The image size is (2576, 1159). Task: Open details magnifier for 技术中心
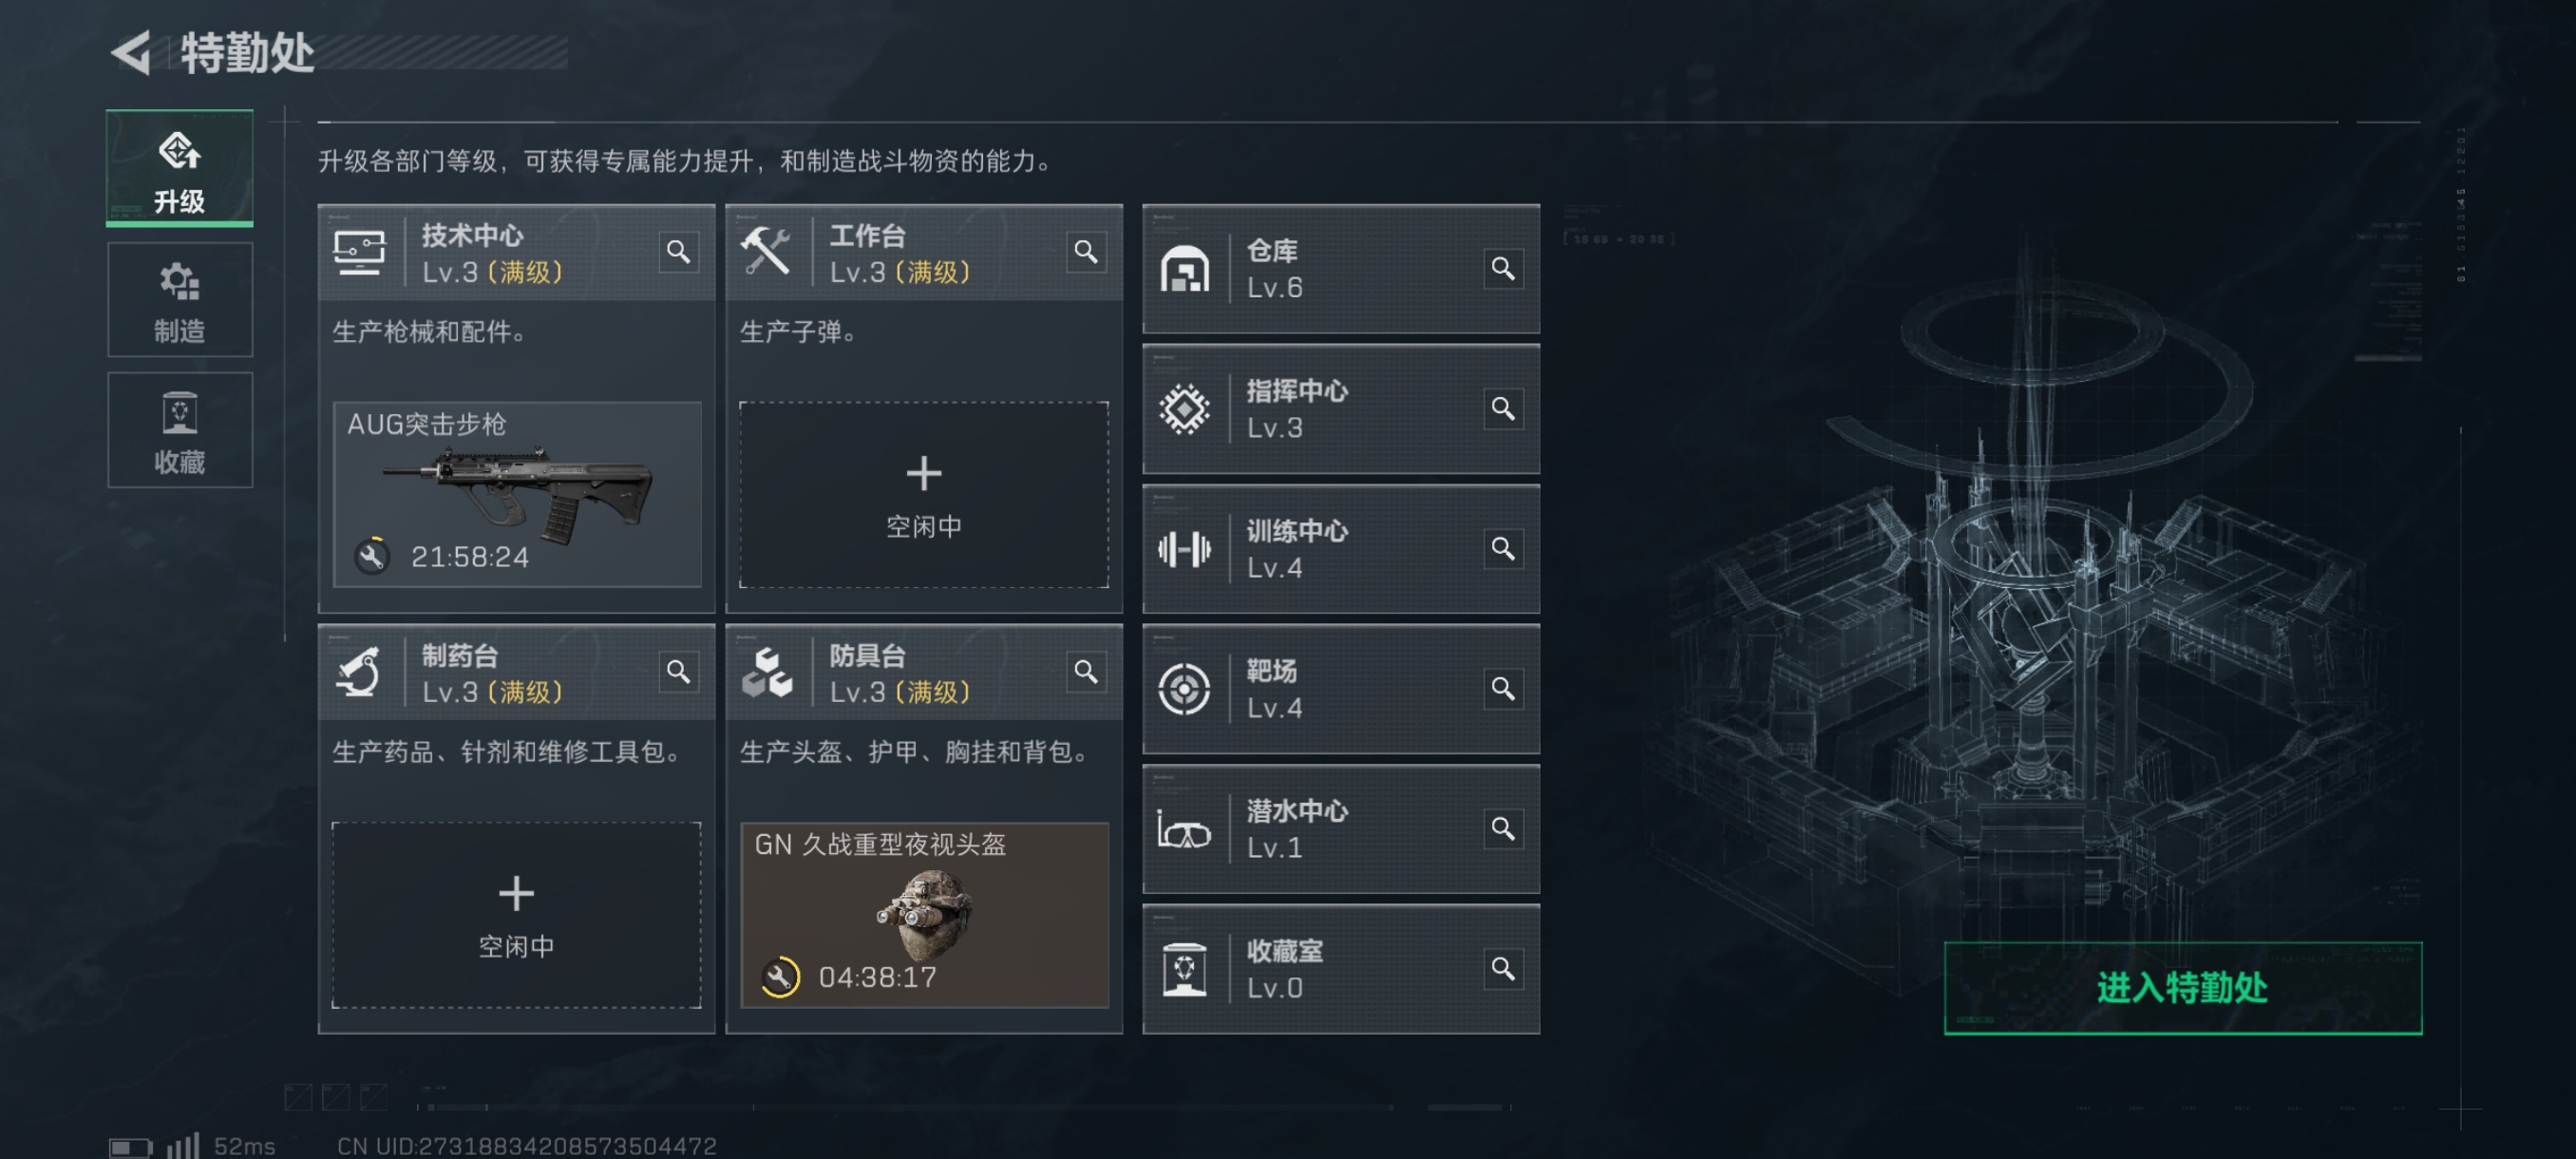pos(678,252)
